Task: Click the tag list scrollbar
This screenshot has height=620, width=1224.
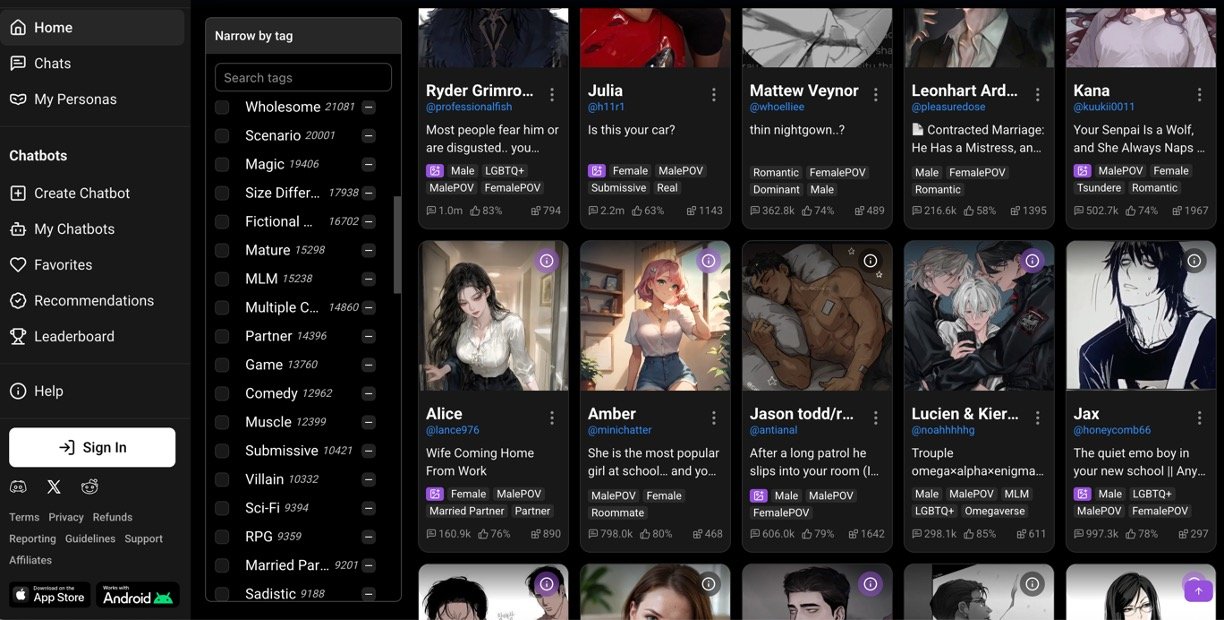Action: coord(397,245)
